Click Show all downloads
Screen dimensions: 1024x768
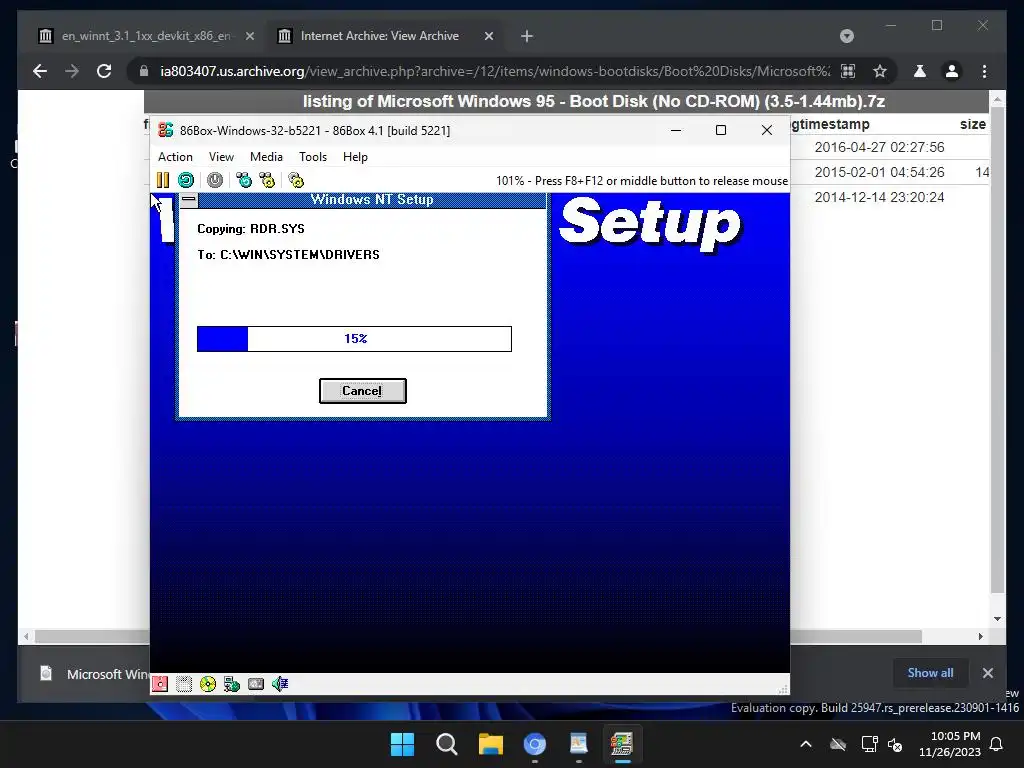click(930, 673)
